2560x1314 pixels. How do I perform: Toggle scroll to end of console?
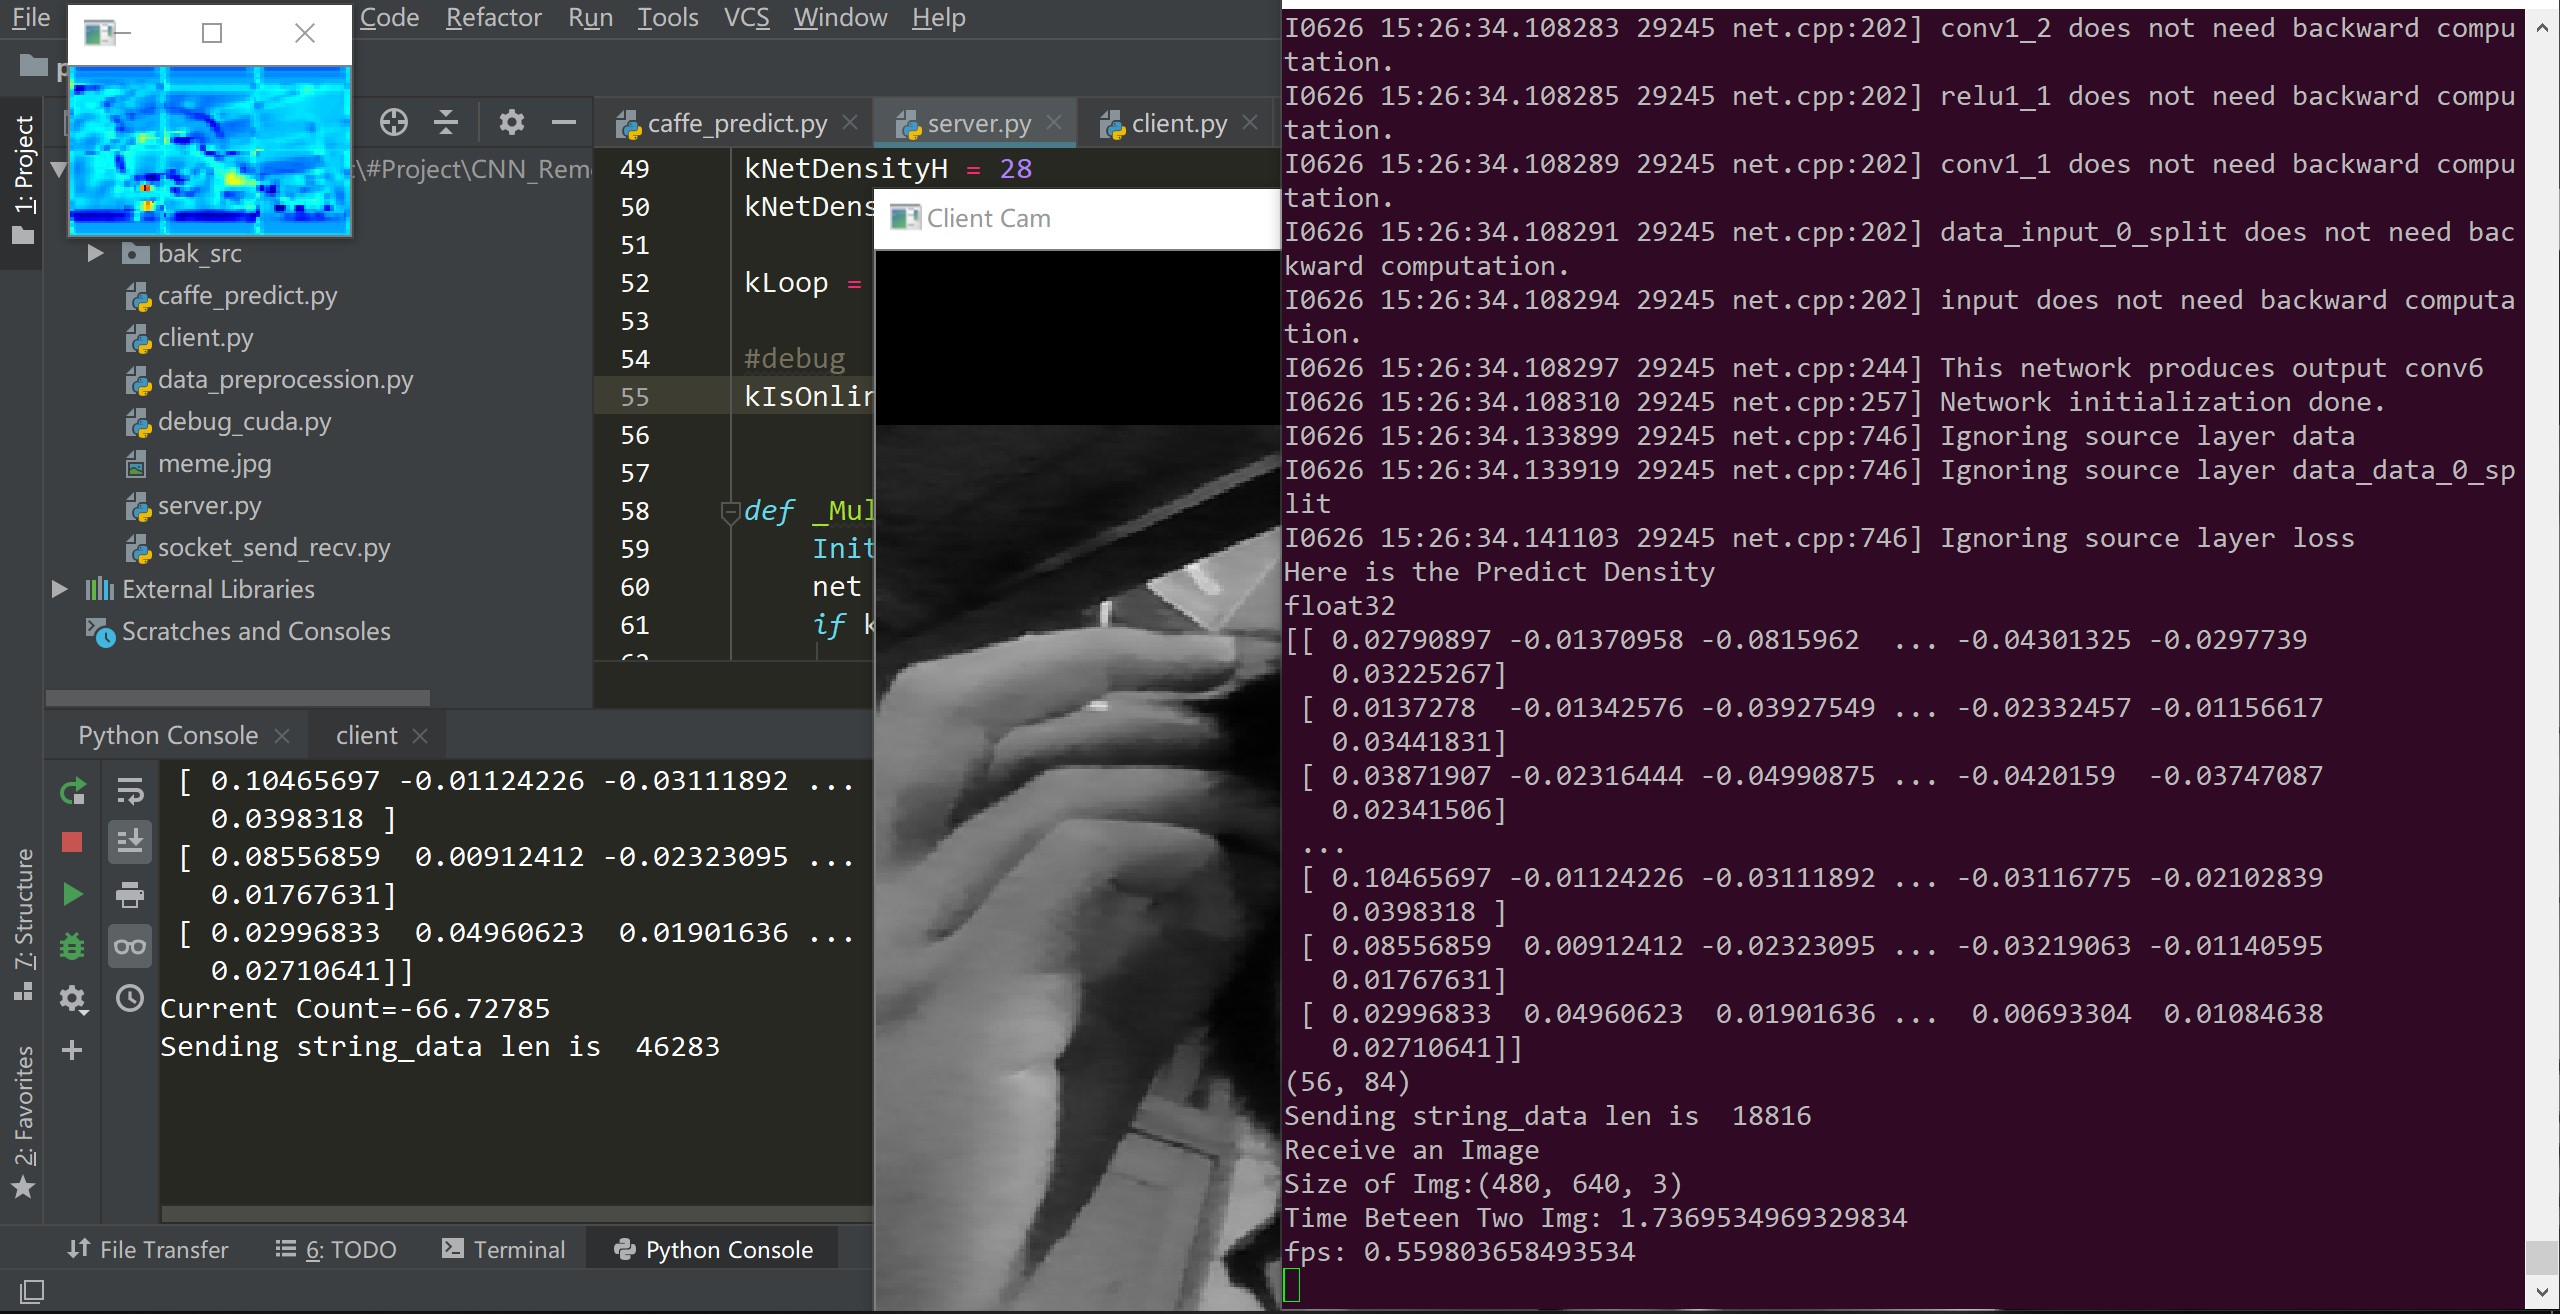click(x=130, y=842)
